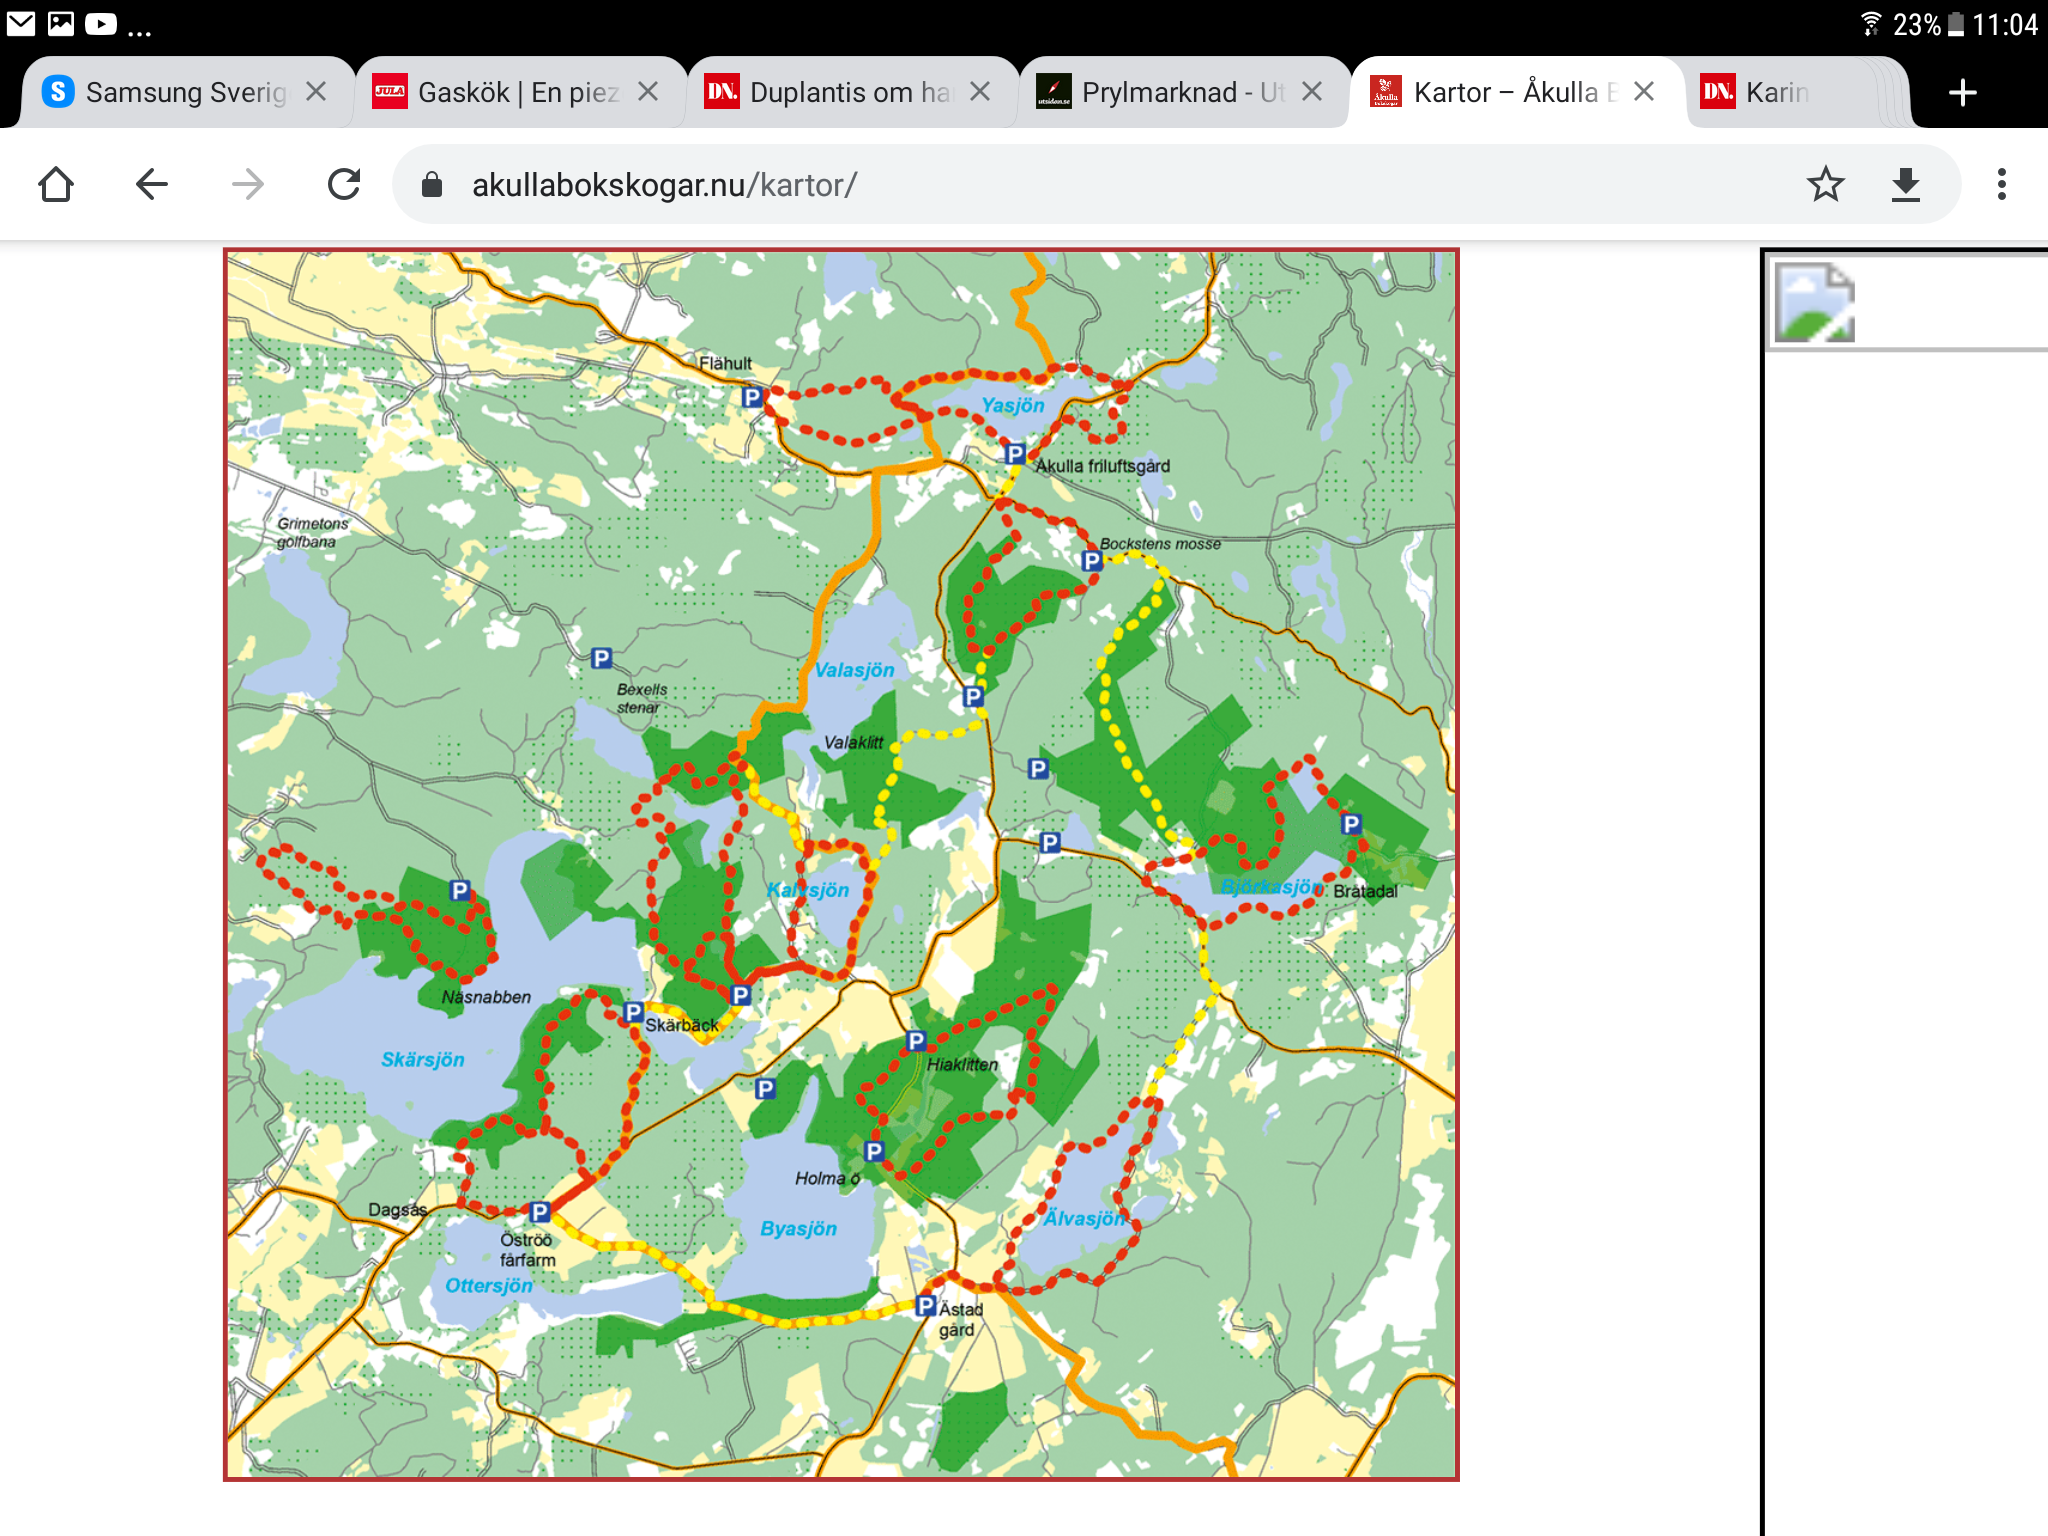Close the Kartor – Åkulla tab
Image resolution: width=2048 pixels, height=1536 pixels.
point(1643,92)
